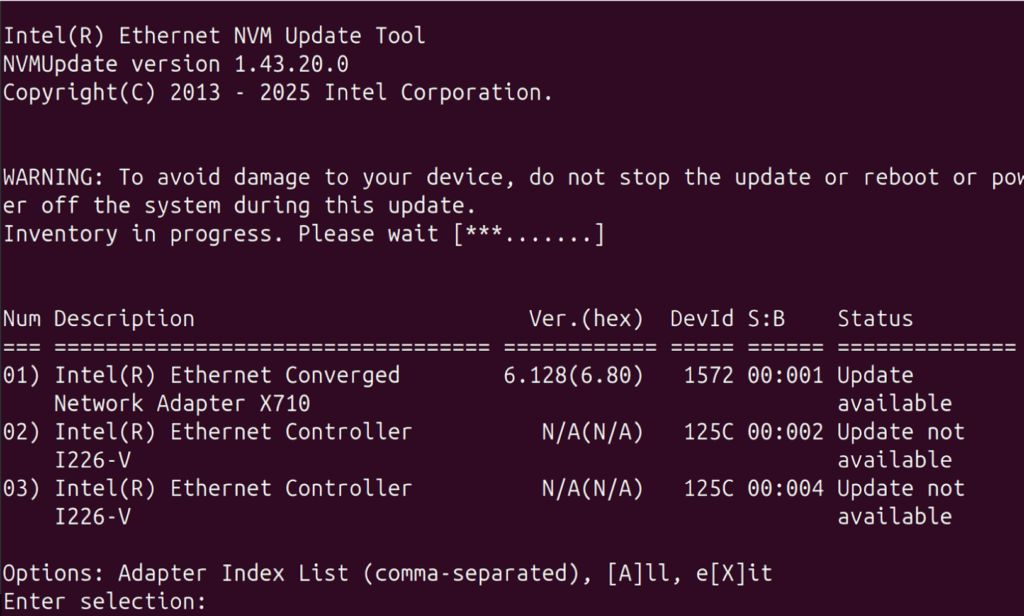Image resolution: width=1024 pixels, height=616 pixels.
Task: Click the NVMUpdate version 1.43.20.0 line
Action: (x=175, y=64)
